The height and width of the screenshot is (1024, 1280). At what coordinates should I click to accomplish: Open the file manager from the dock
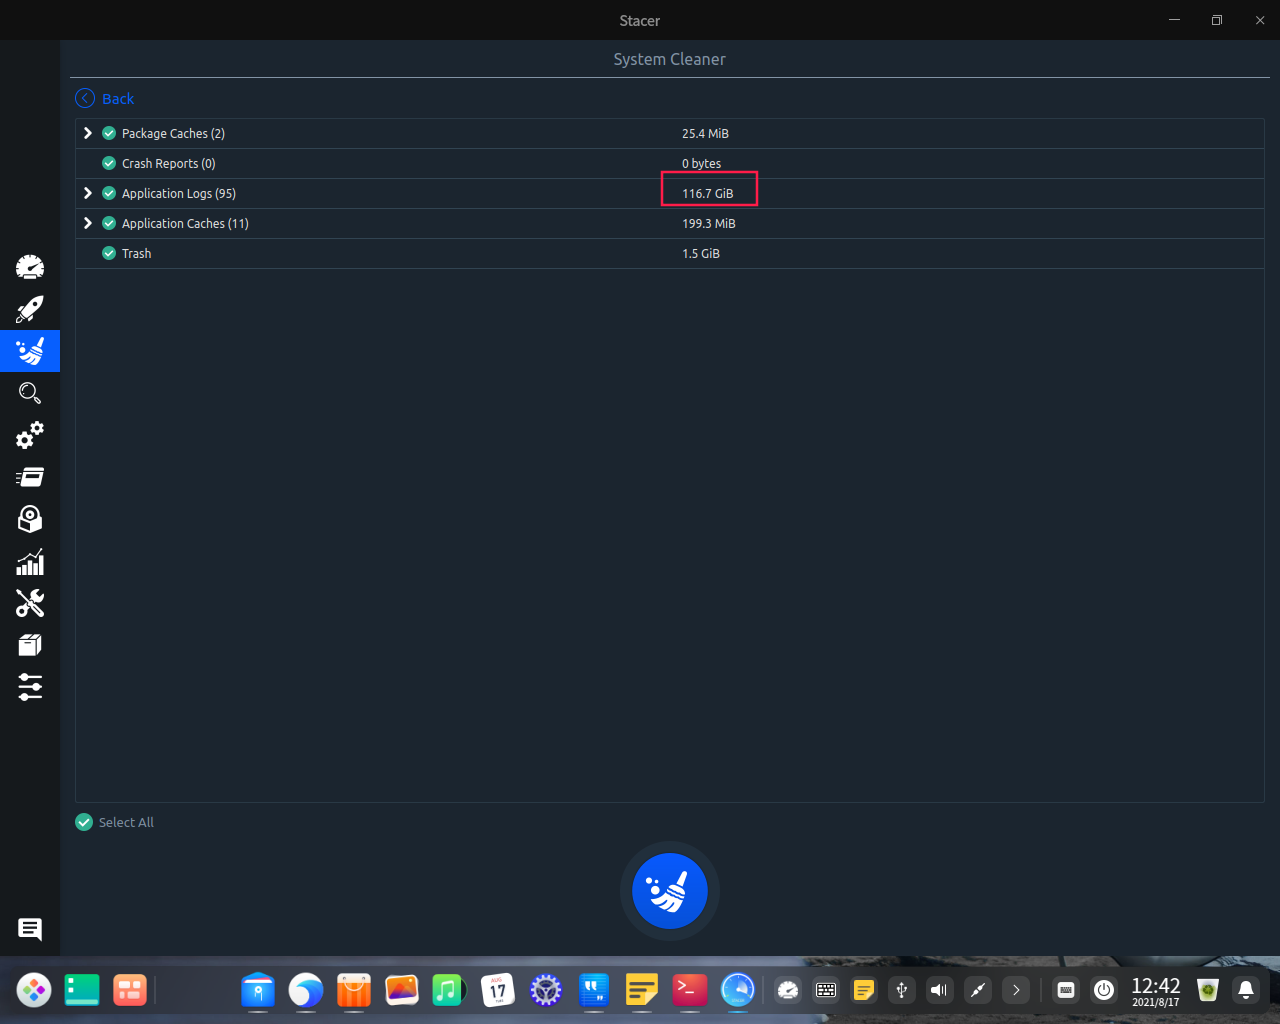258,990
